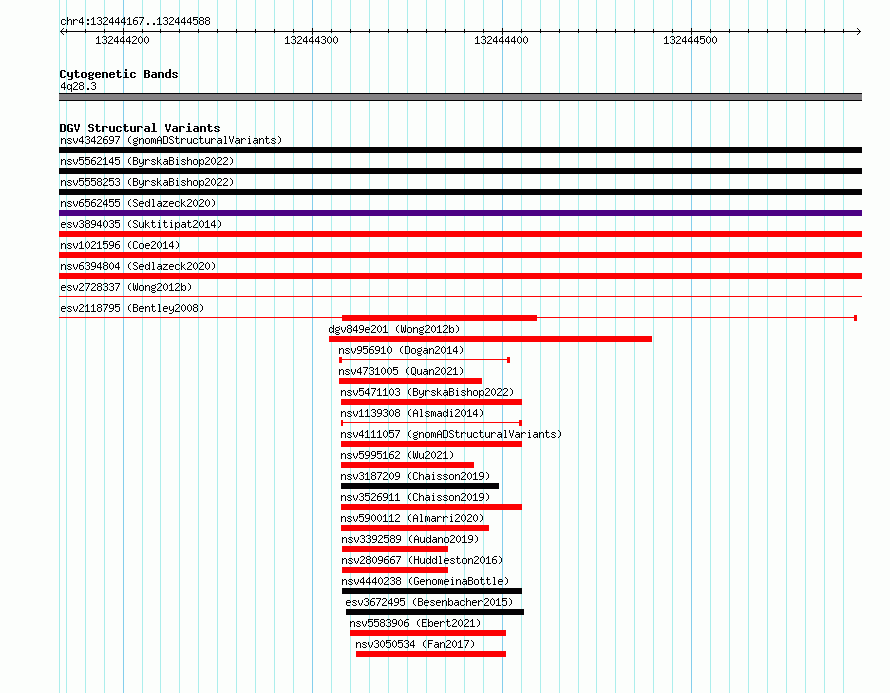This screenshot has width=890, height=693.
Task: Click the gray 4q28.3 cytogenetic band bar
Action: pos(460,97)
